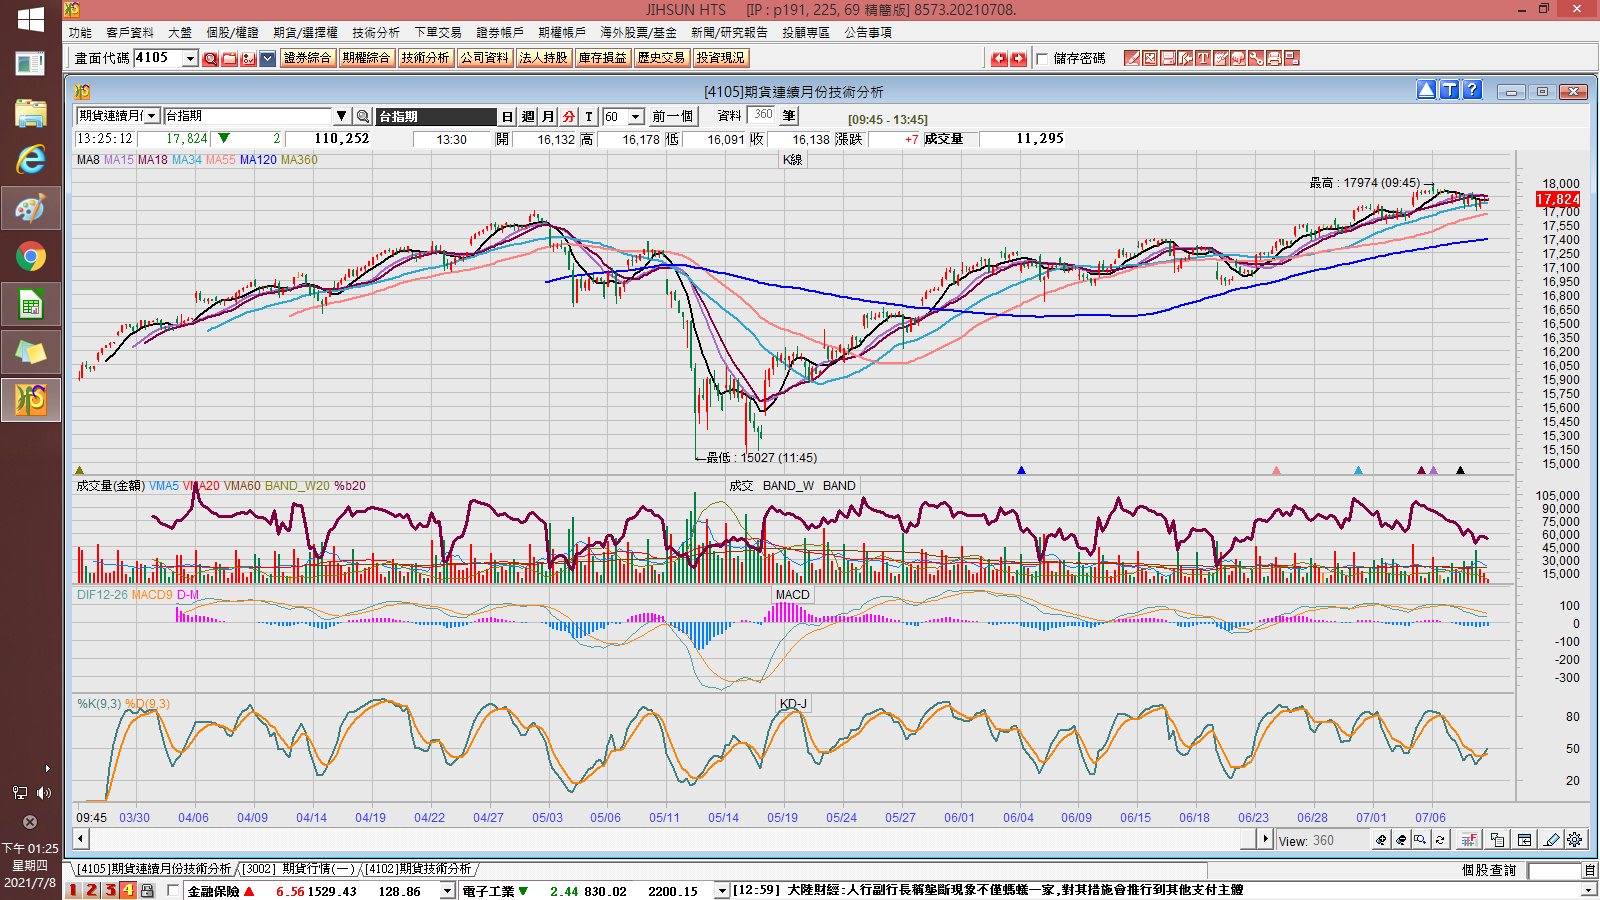The width and height of the screenshot is (1600, 900).
Task: Switch to workspace page 1 button
Action: 73,890
